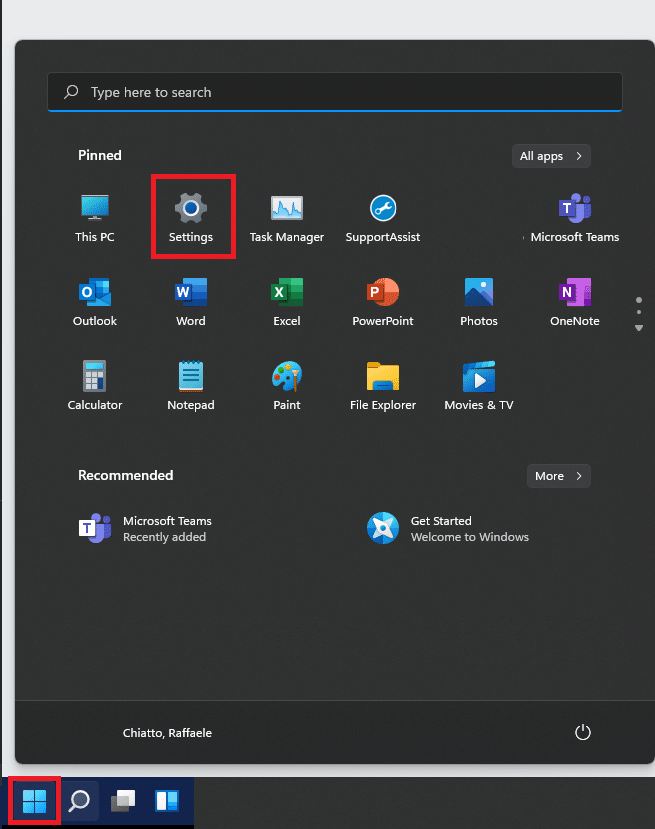Viewport: 655px width, 829px height.
Task: Open taskbar Search
Action: 80,801
